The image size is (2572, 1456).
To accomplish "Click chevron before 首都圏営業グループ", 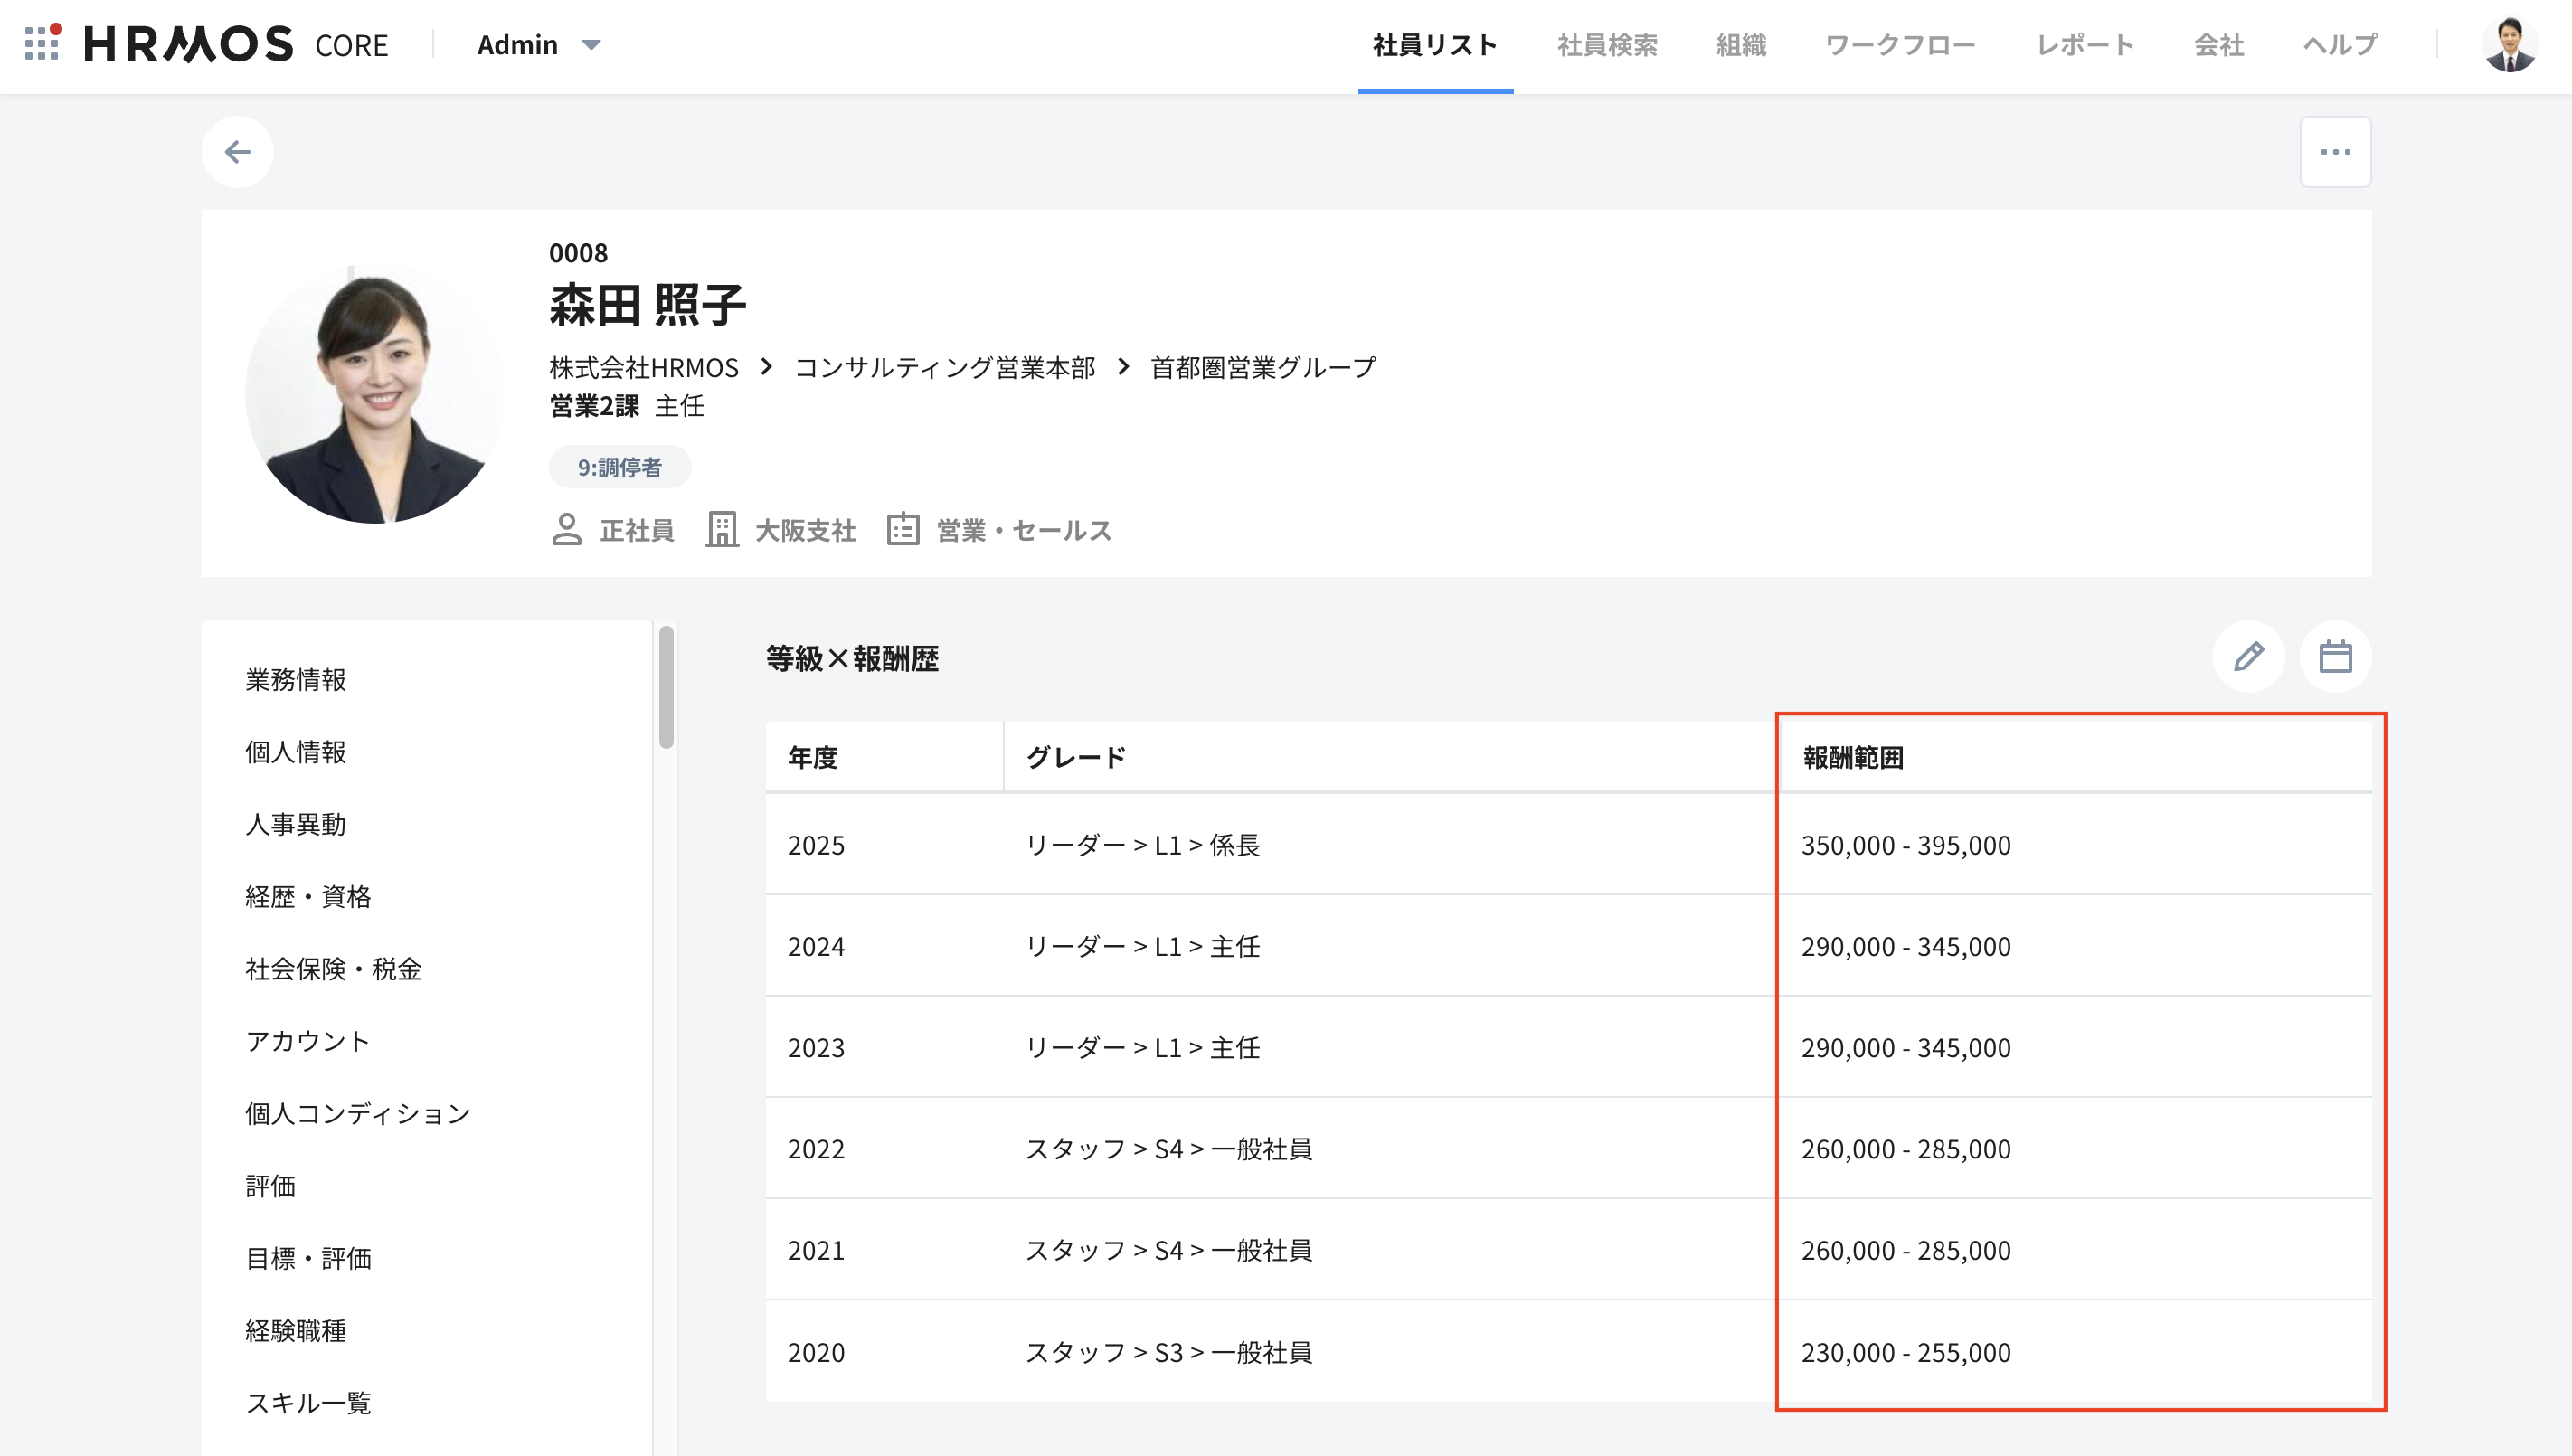I will (x=1123, y=367).
